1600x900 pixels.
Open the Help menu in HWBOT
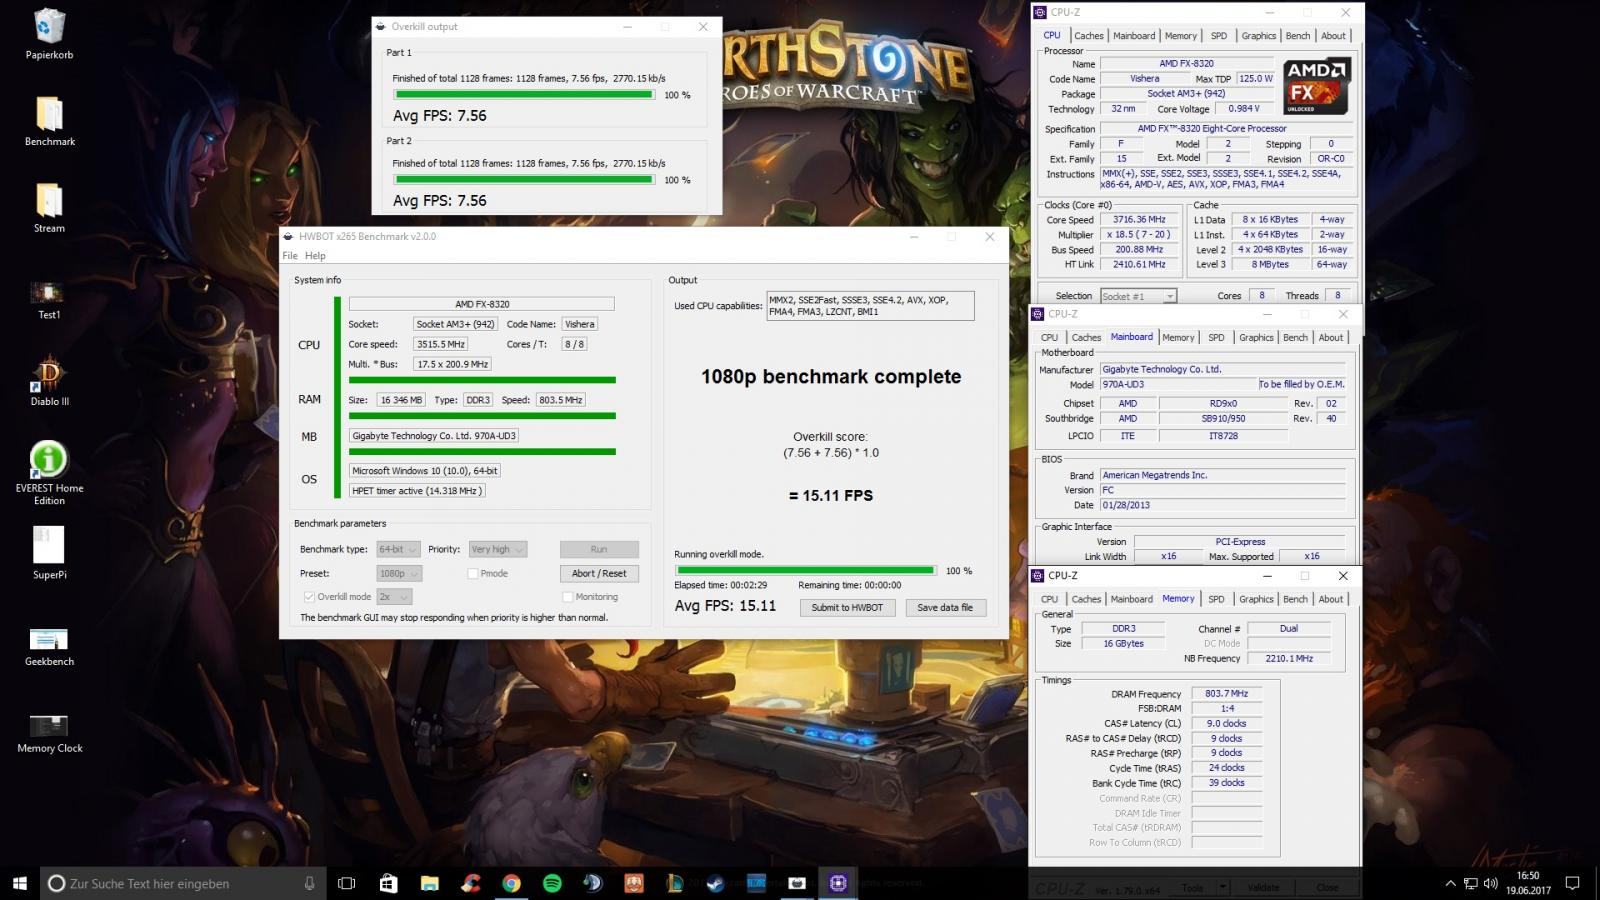click(315, 256)
